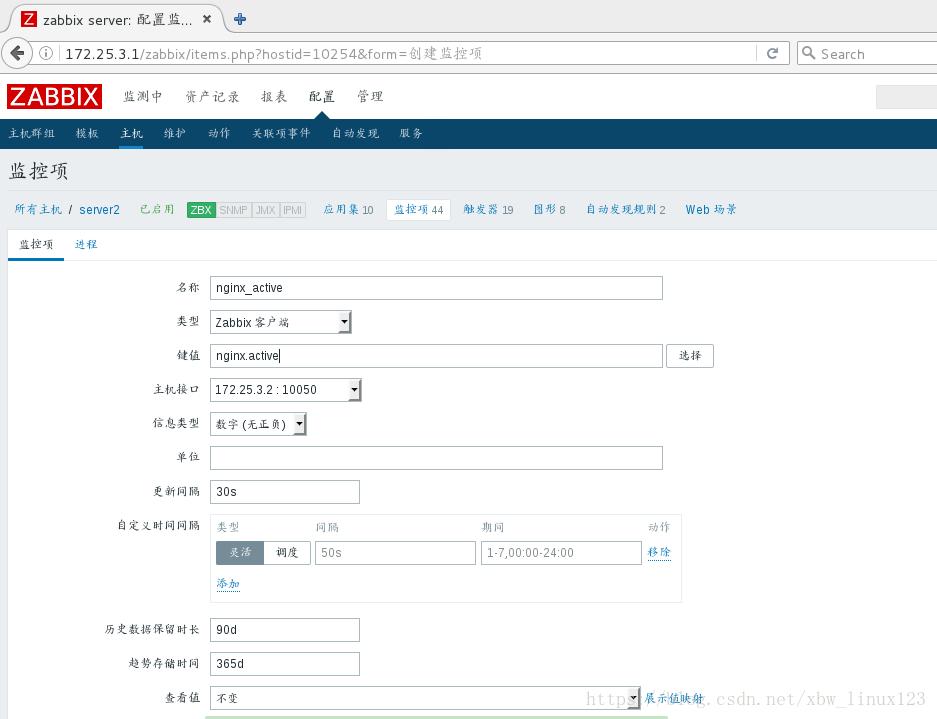Viewport: 937px width, 719px height.
Task: Click the 选择 button next to key field
Action: [x=690, y=356]
